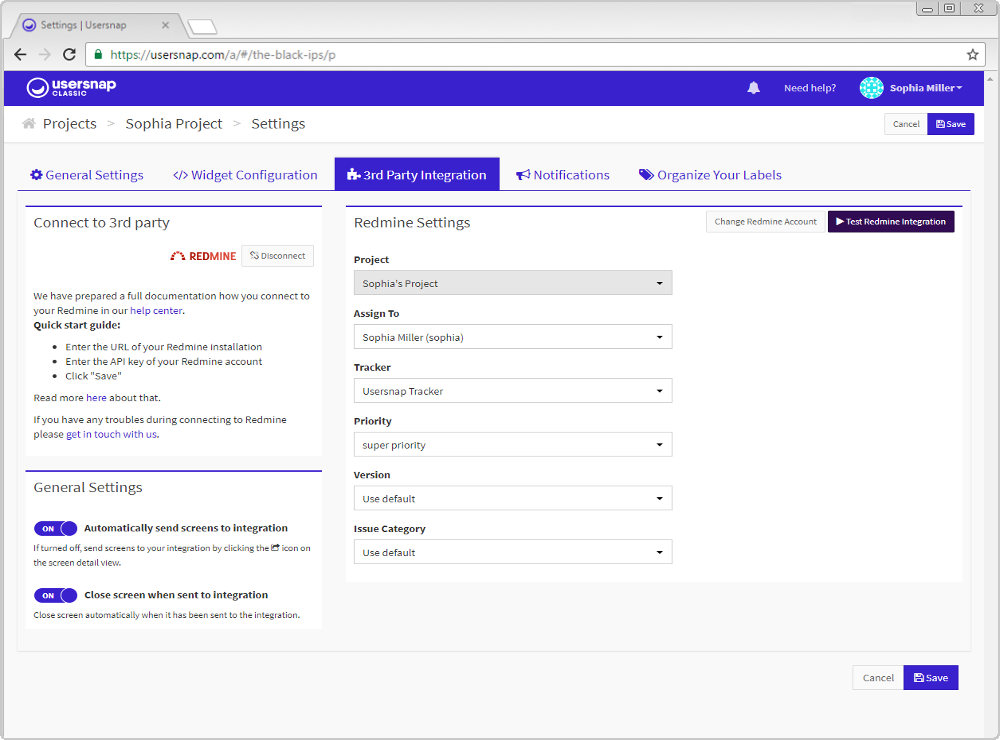
Task: Reload the page in the browser
Action: pos(69,55)
